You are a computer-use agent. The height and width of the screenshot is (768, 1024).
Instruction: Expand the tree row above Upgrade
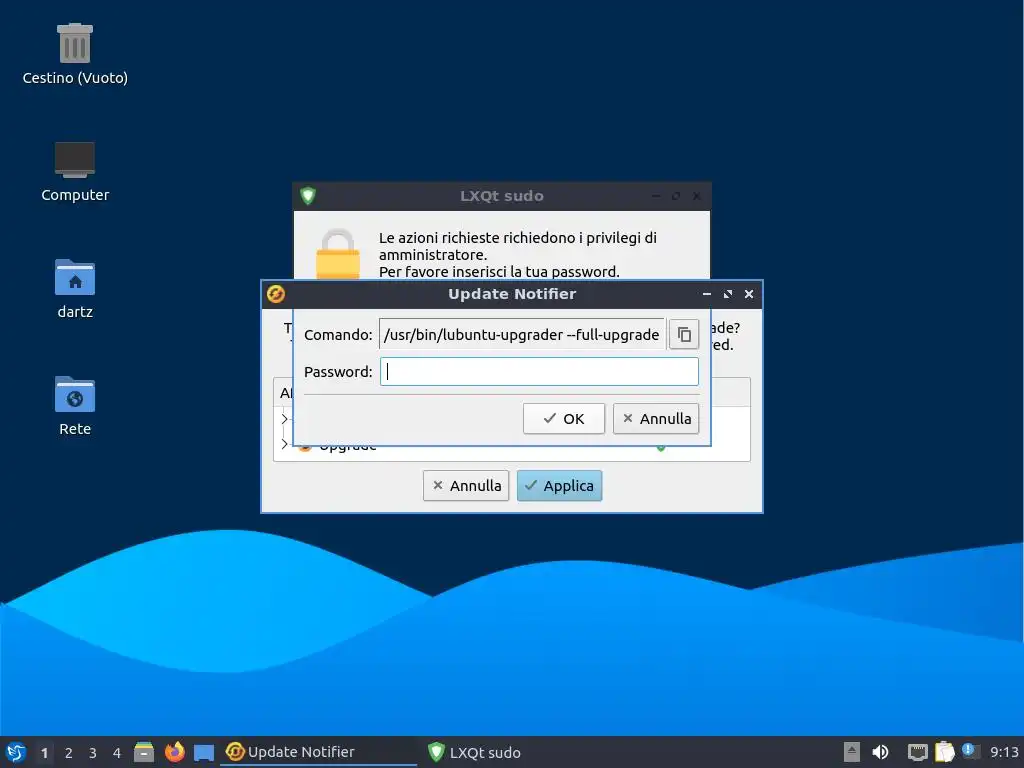click(284, 419)
